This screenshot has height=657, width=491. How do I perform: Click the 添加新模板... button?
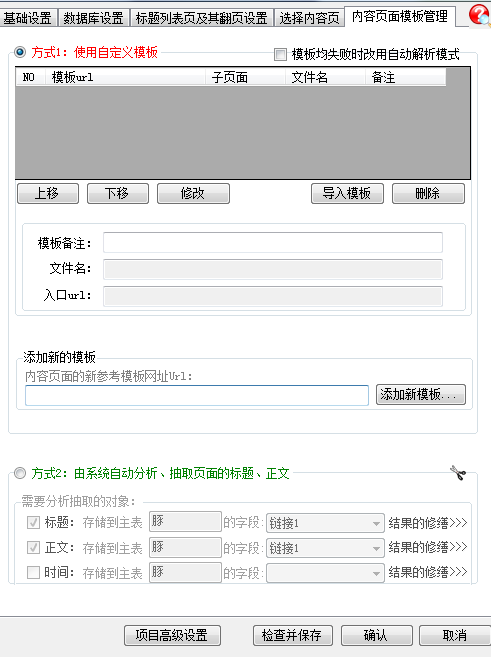pos(421,394)
